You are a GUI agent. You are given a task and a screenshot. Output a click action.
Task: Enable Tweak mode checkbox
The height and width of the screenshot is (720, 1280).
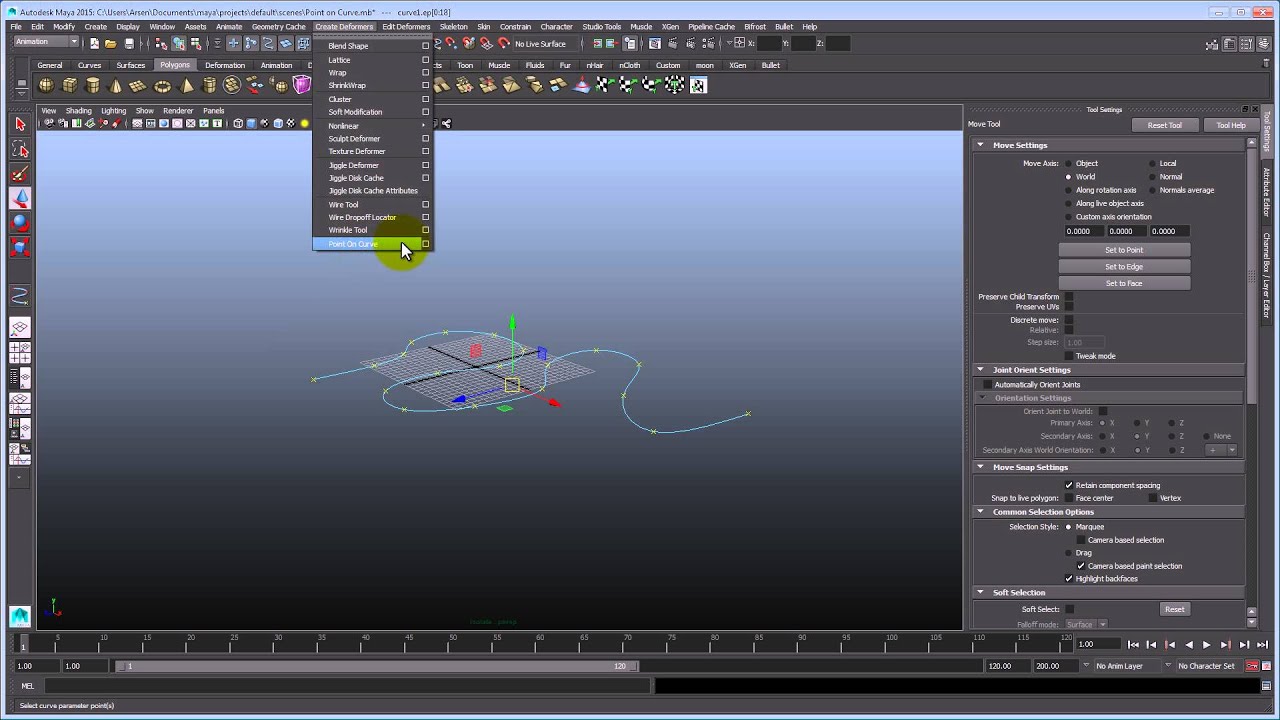pos(1069,356)
